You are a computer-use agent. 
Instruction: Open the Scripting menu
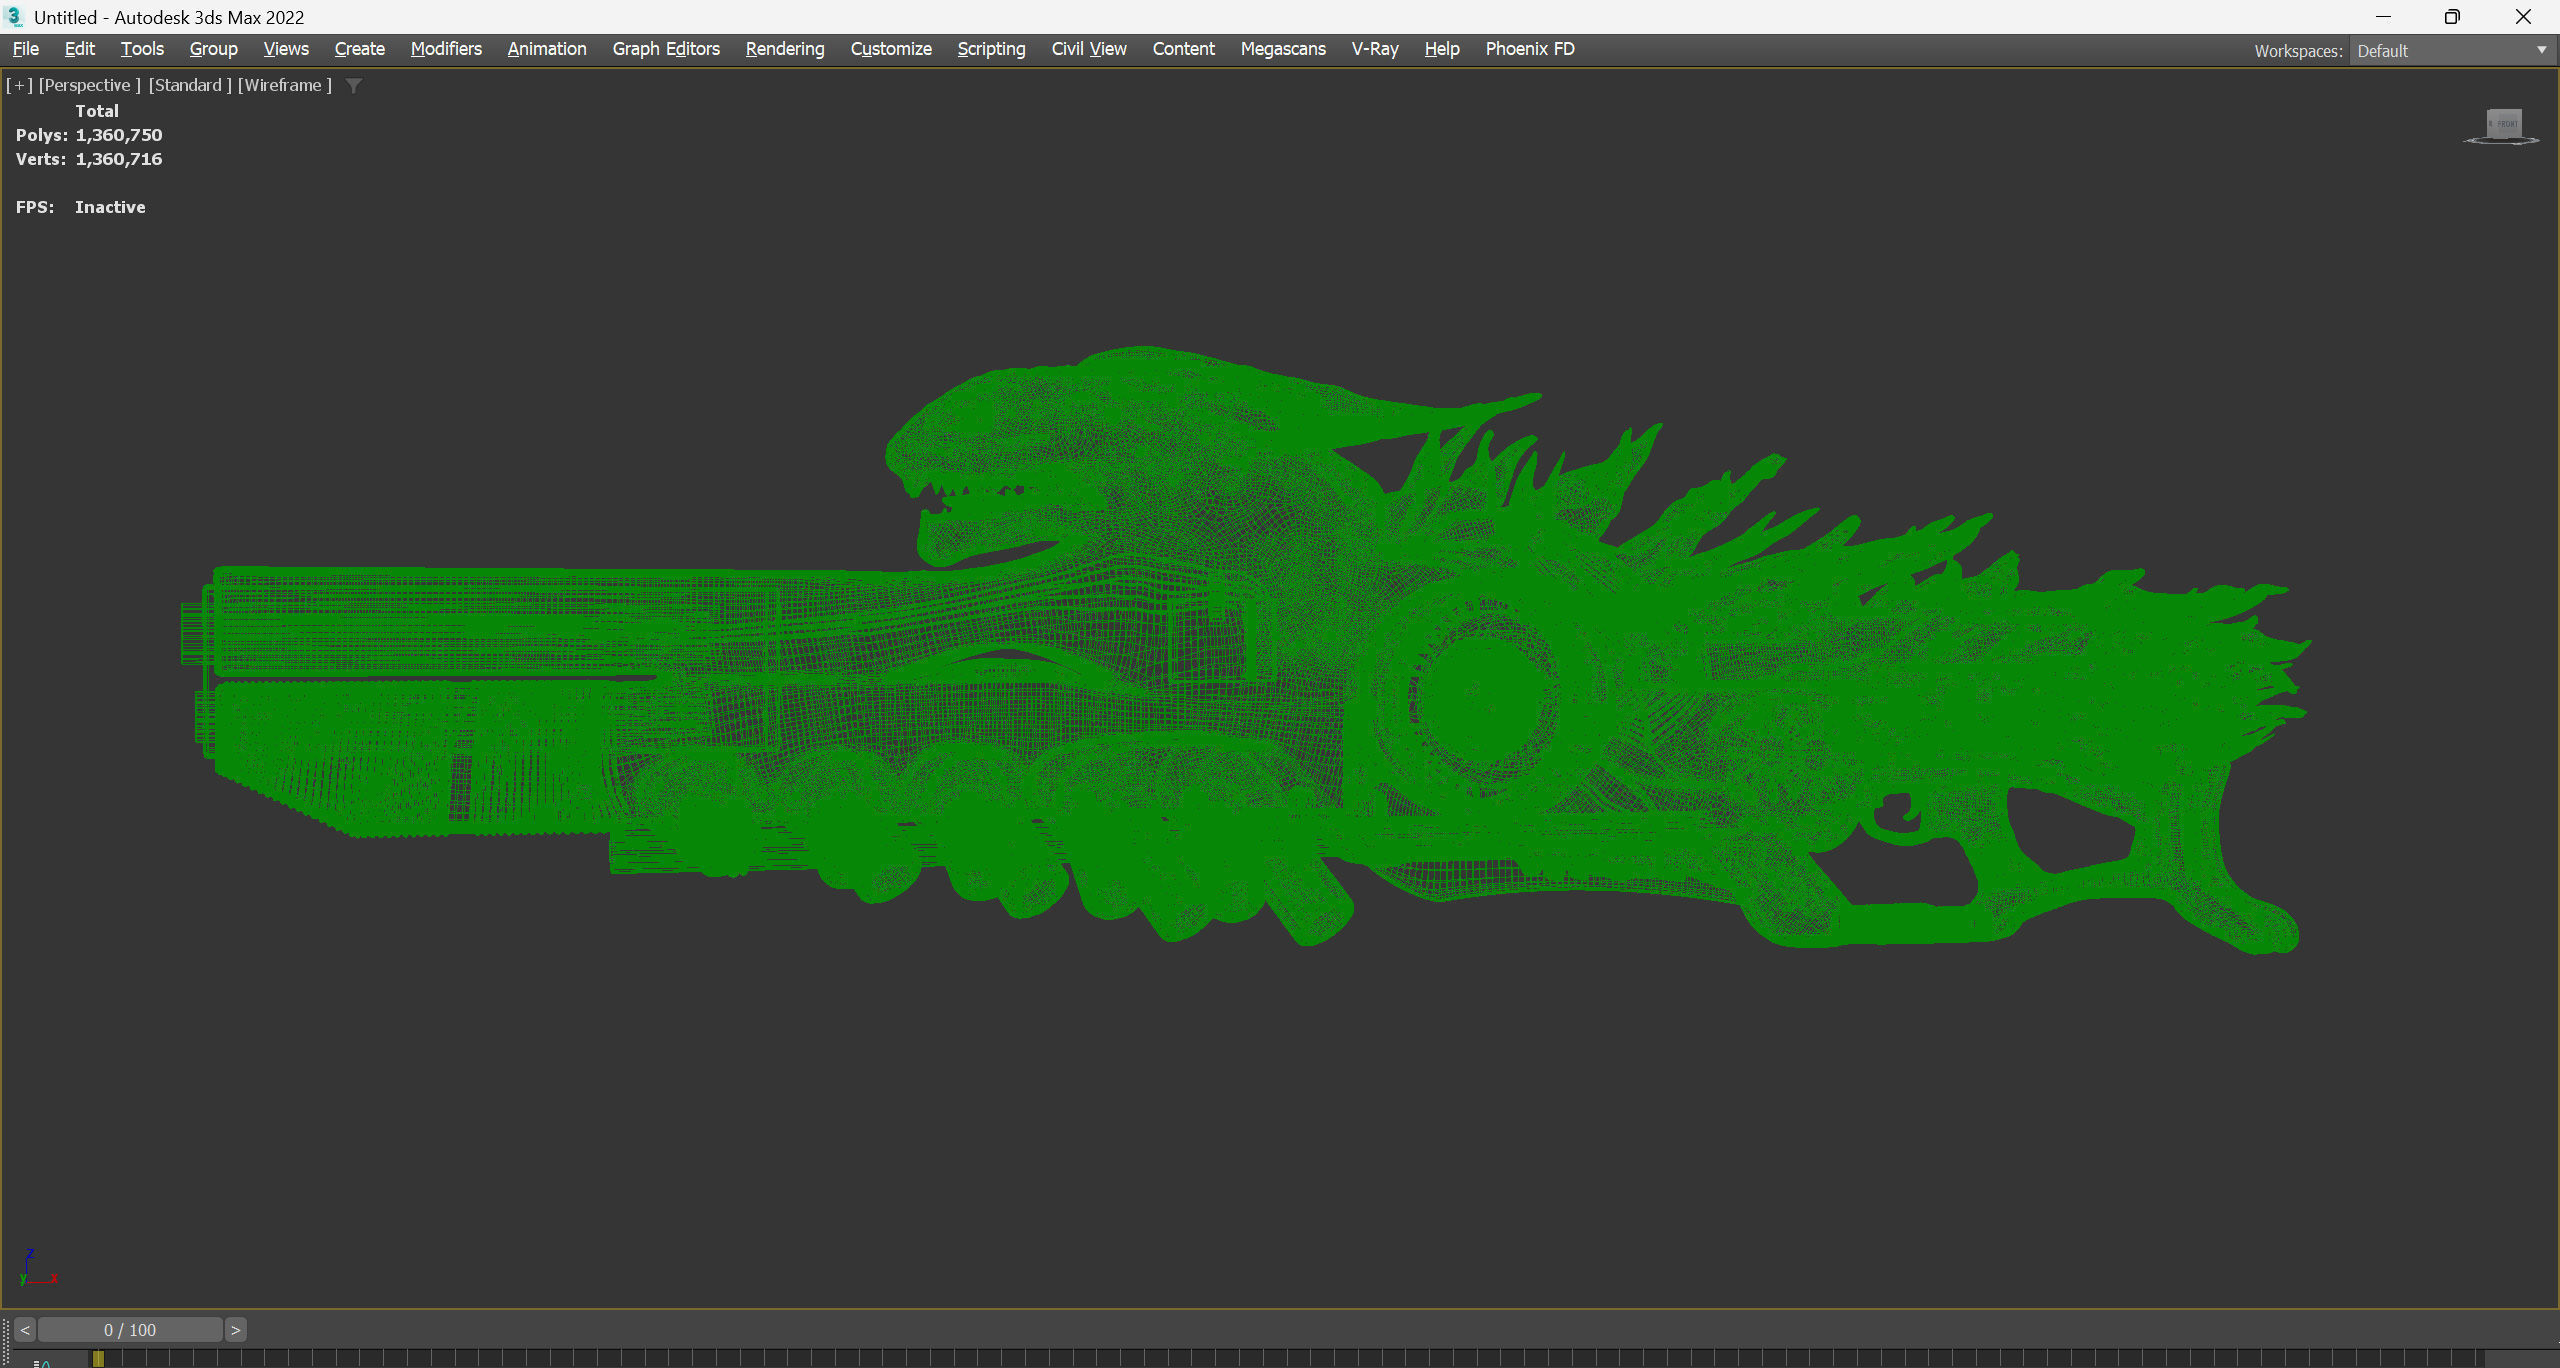(x=991, y=49)
